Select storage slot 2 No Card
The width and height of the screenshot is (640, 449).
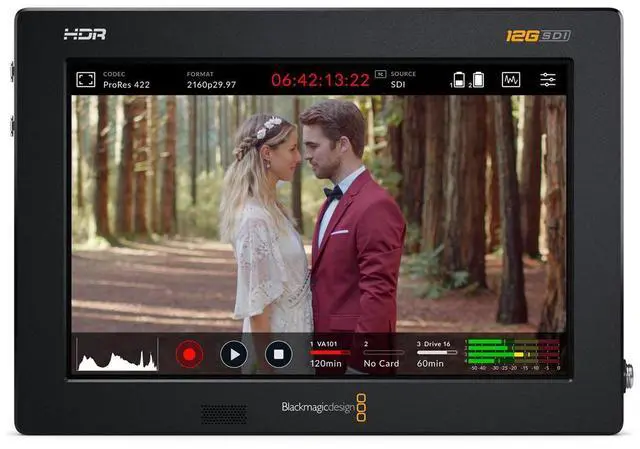[383, 353]
